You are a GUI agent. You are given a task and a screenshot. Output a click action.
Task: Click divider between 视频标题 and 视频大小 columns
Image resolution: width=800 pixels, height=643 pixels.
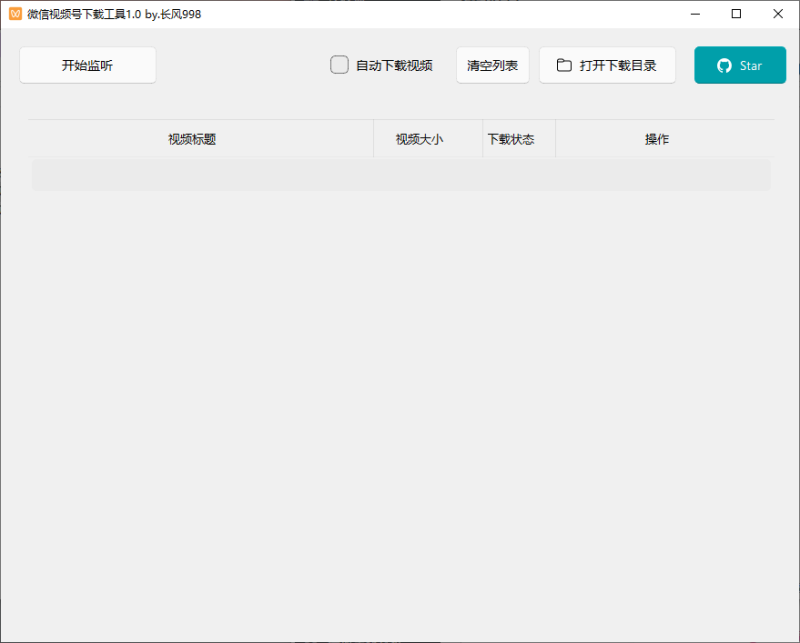click(x=373, y=139)
